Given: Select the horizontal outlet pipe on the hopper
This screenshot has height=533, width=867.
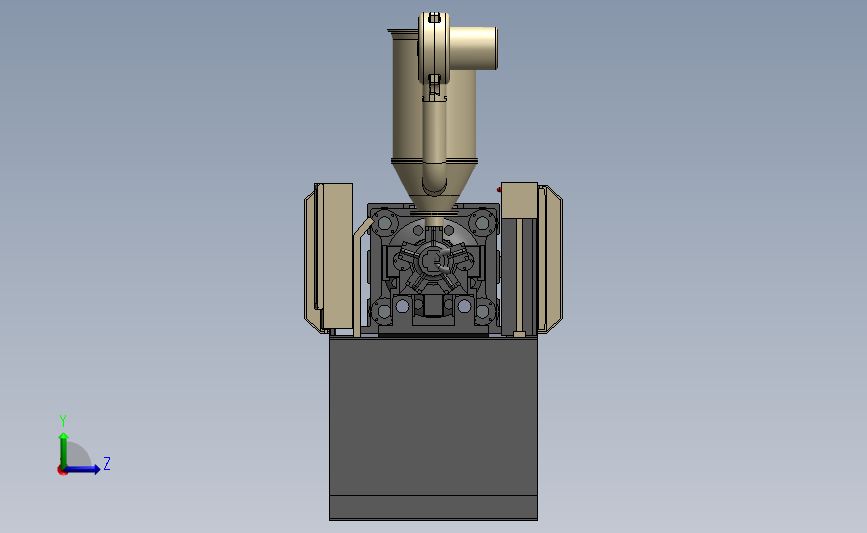Looking at the screenshot, I should tap(473, 49).
